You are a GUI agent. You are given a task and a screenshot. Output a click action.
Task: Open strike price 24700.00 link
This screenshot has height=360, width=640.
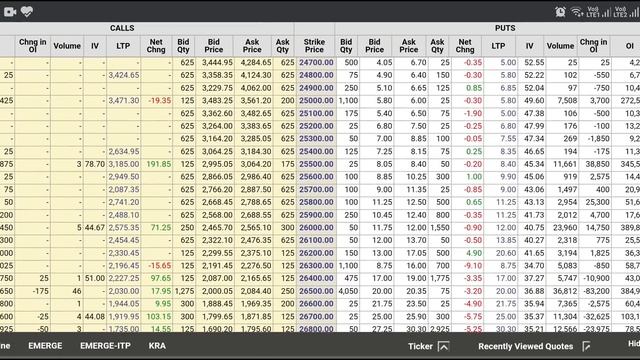tap(316, 62)
